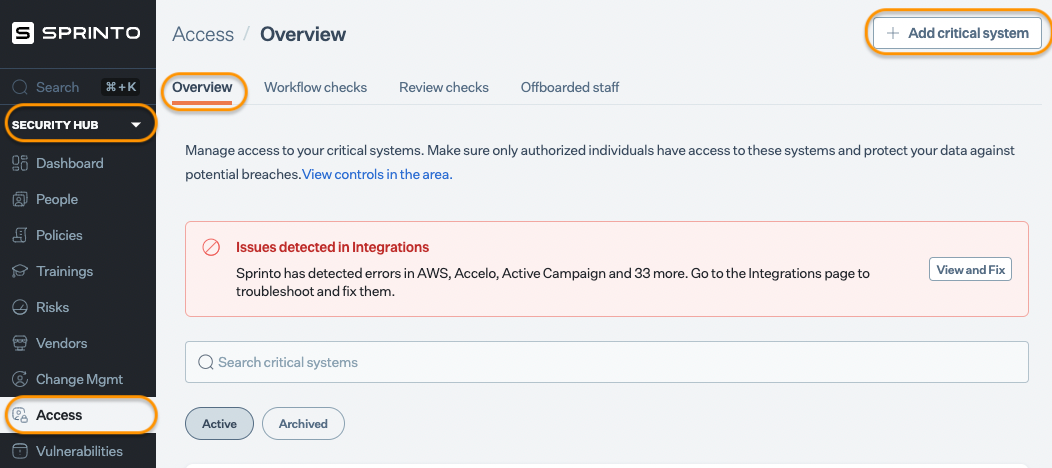
Task: Click the Vendors sidebar icon
Action: tap(20, 343)
